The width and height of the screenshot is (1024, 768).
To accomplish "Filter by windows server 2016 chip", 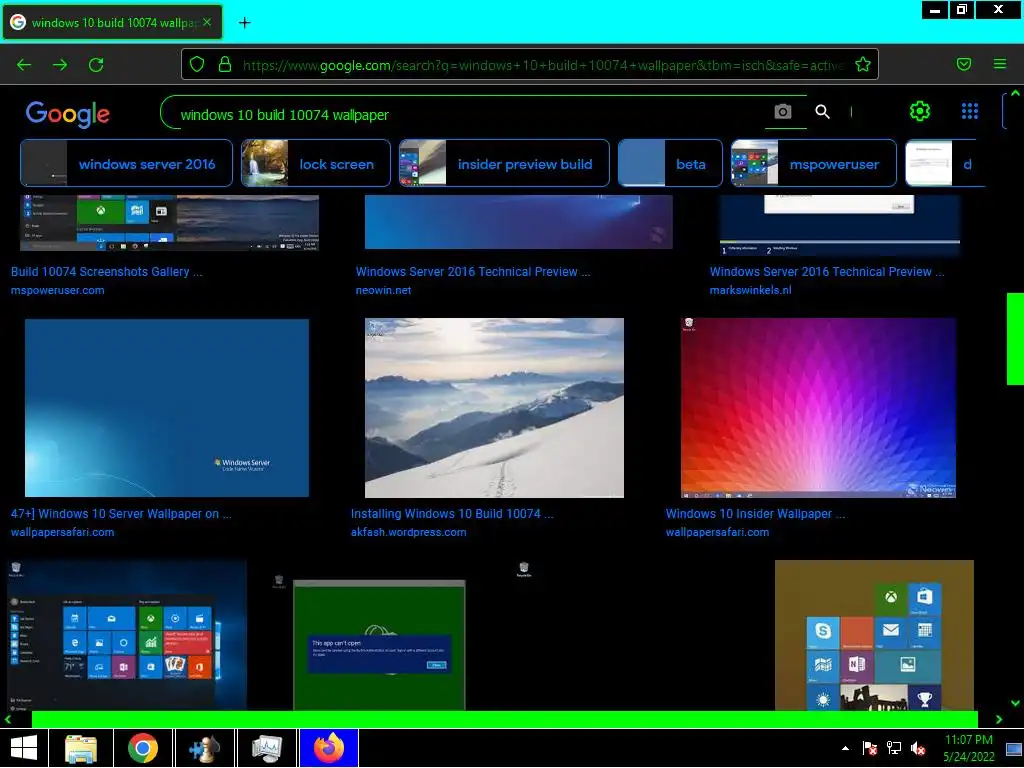I will point(127,163).
